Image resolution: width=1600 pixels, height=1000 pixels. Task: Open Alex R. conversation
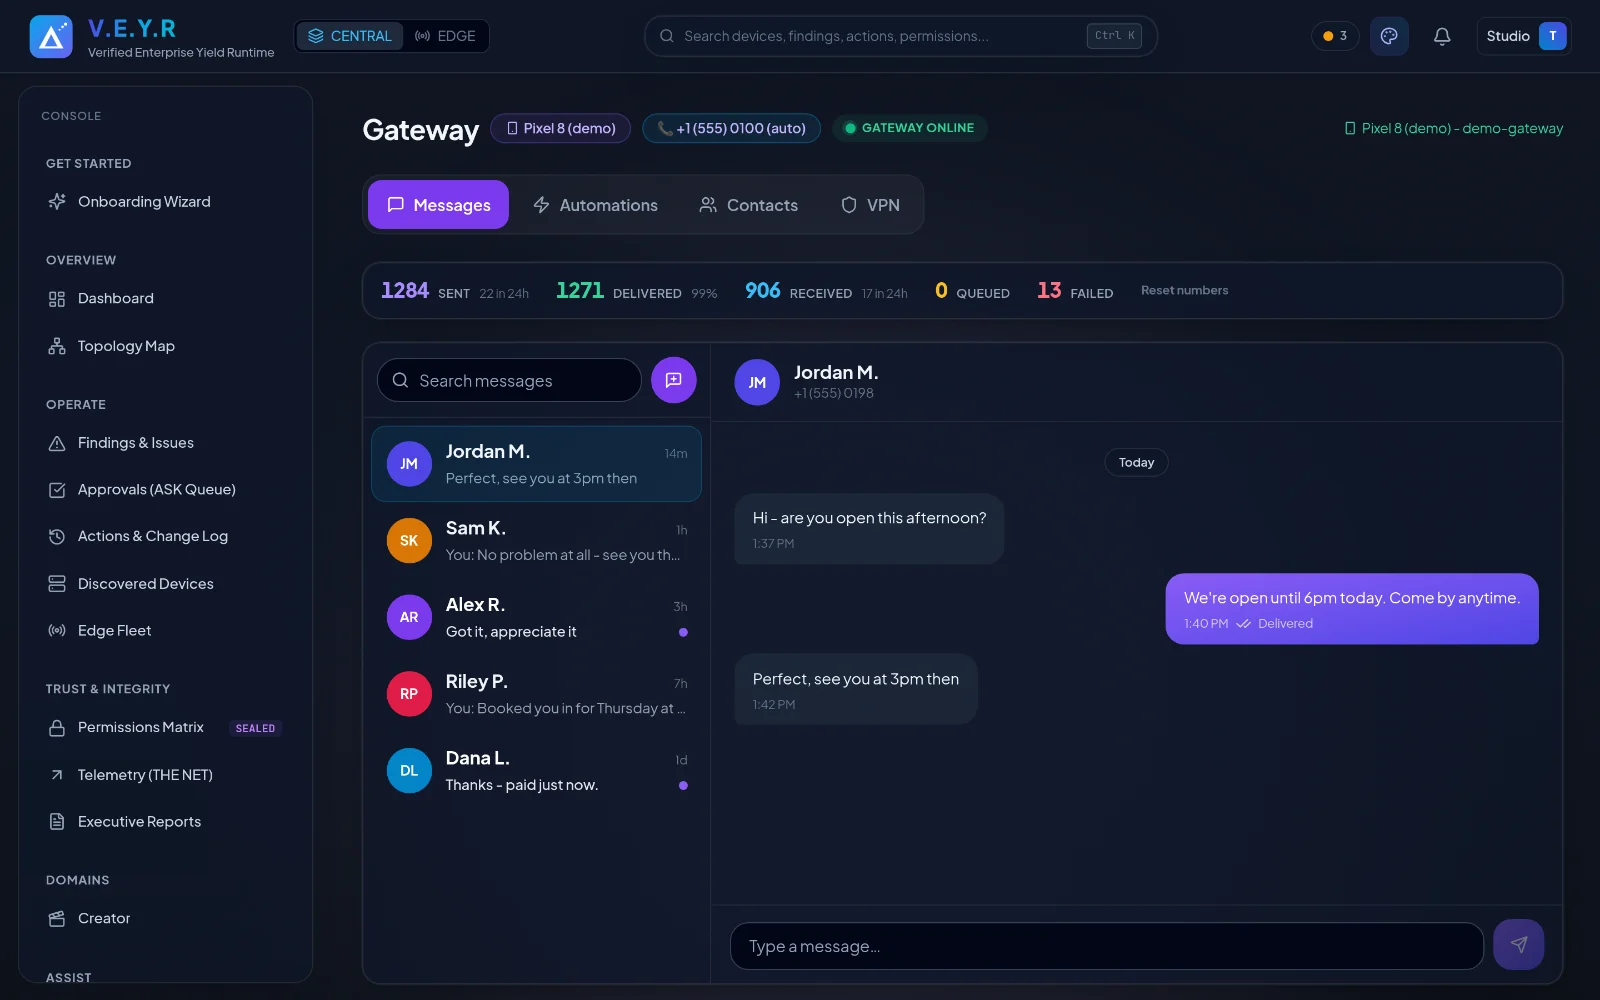[536, 618]
